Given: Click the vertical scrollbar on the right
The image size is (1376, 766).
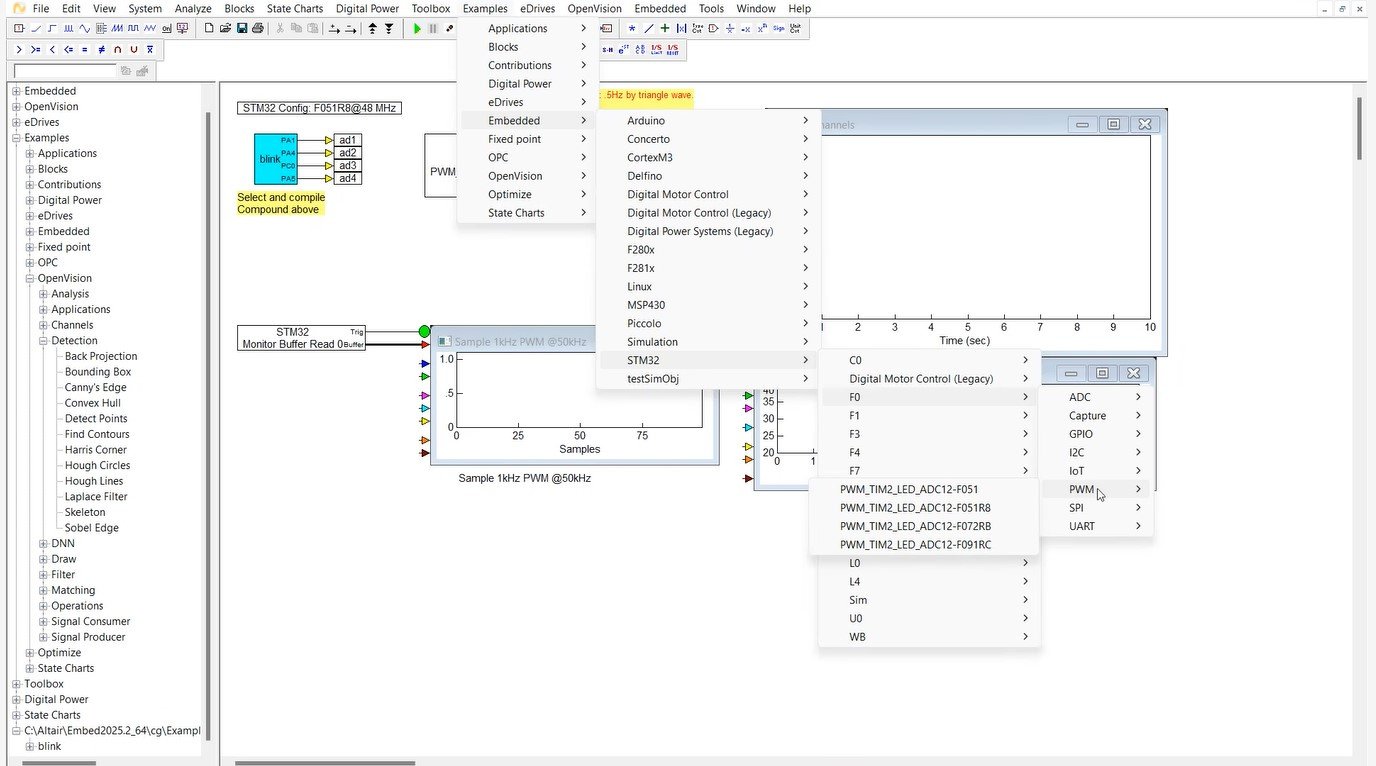Looking at the screenshot, I should 1360,128.
